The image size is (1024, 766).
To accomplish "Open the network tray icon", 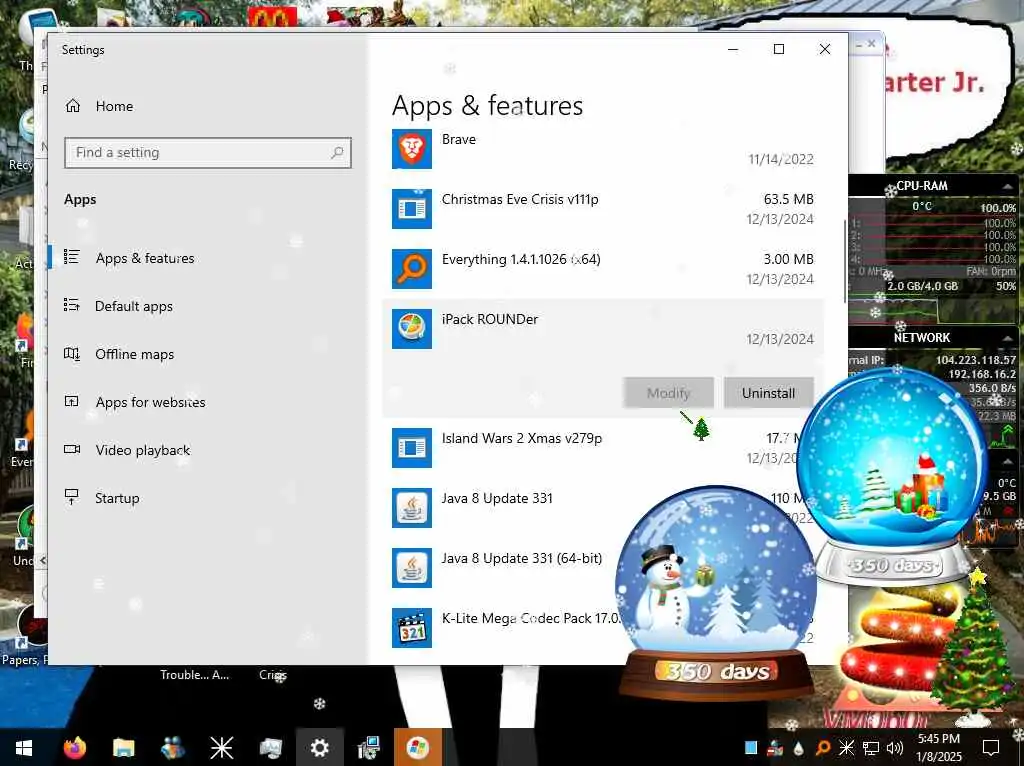I will pyautogui.click(x=871, y=748).
